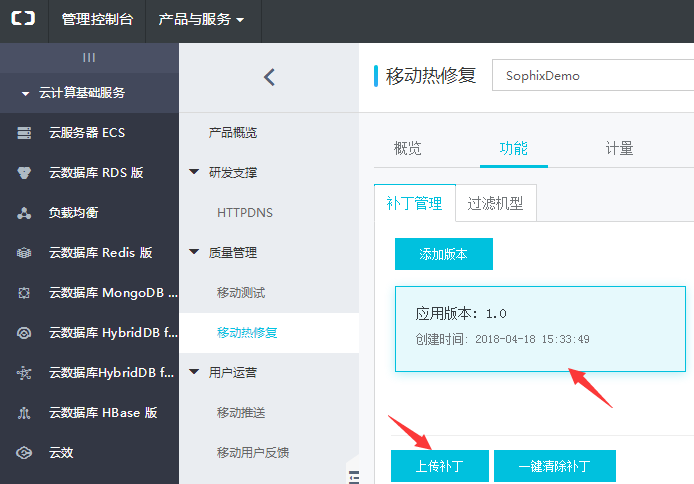This screenshot has height=484, width=694.
Task: Click the 云效 icon
Action: 24,453
